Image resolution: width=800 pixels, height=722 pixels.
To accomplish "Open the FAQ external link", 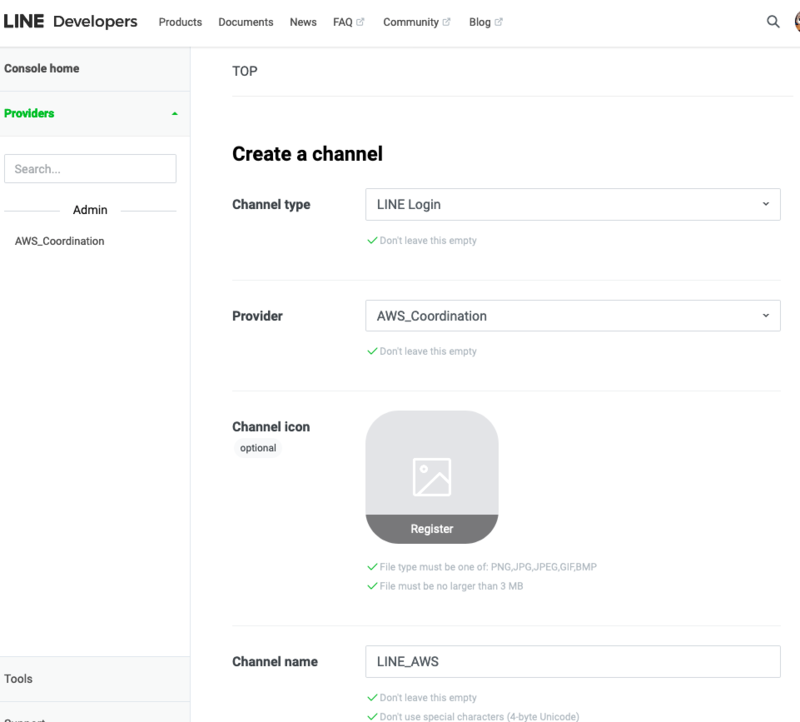I will [x=348, y=22].
